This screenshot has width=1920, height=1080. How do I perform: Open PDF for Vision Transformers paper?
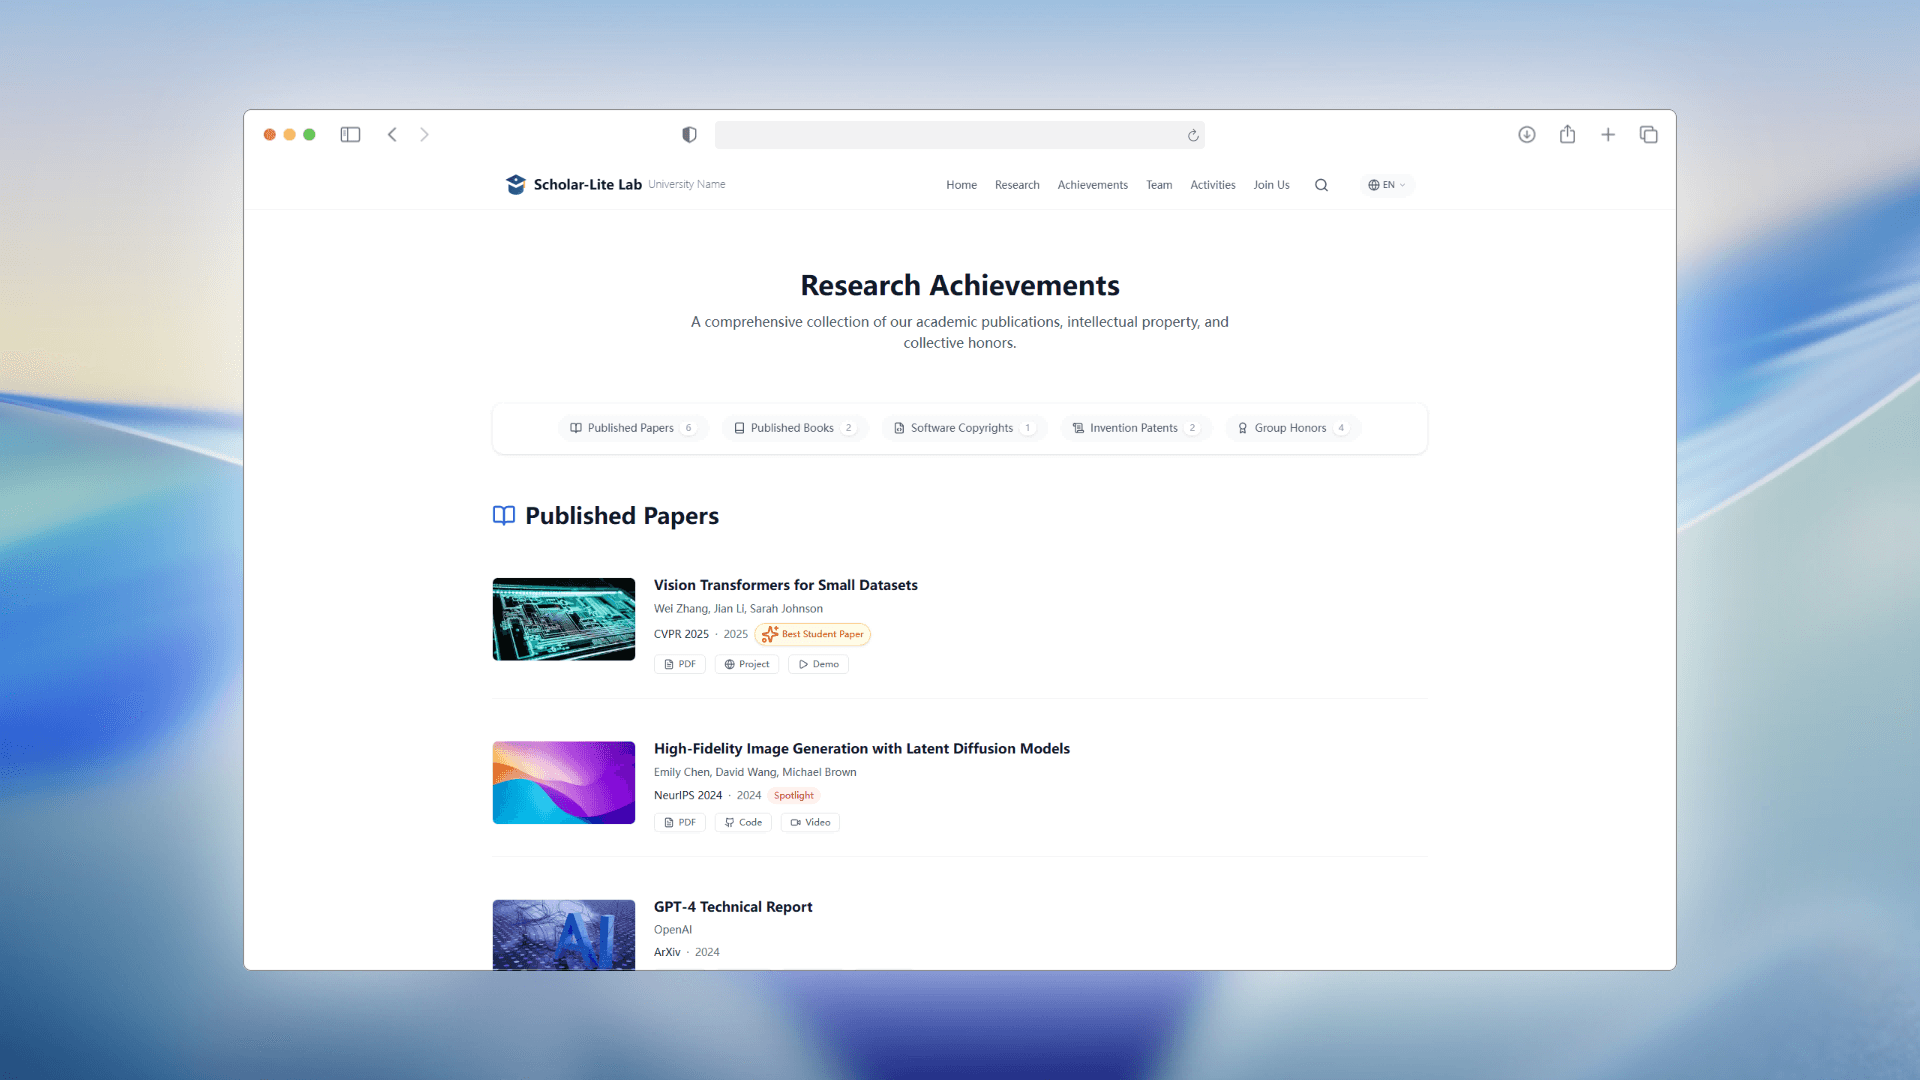click(x=680, y=664)
